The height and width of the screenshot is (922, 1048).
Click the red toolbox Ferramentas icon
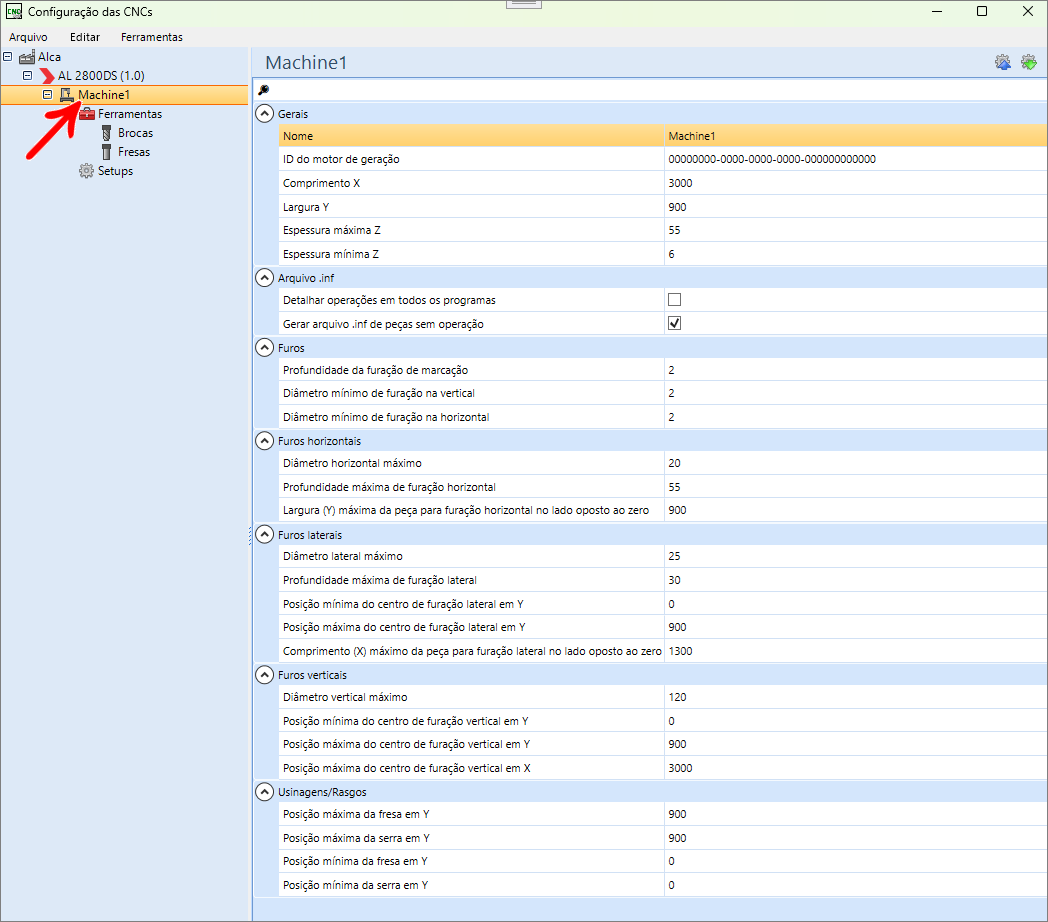pyautogui.click(x=87, y=114)
